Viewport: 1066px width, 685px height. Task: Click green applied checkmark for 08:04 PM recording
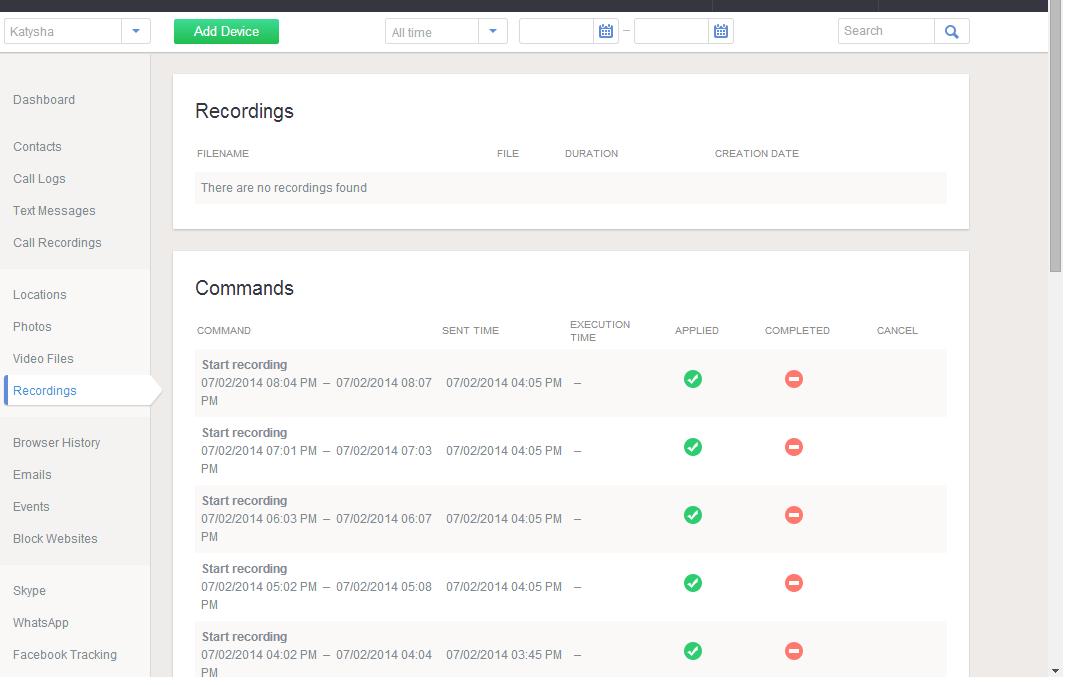click(x=693, y=379)
